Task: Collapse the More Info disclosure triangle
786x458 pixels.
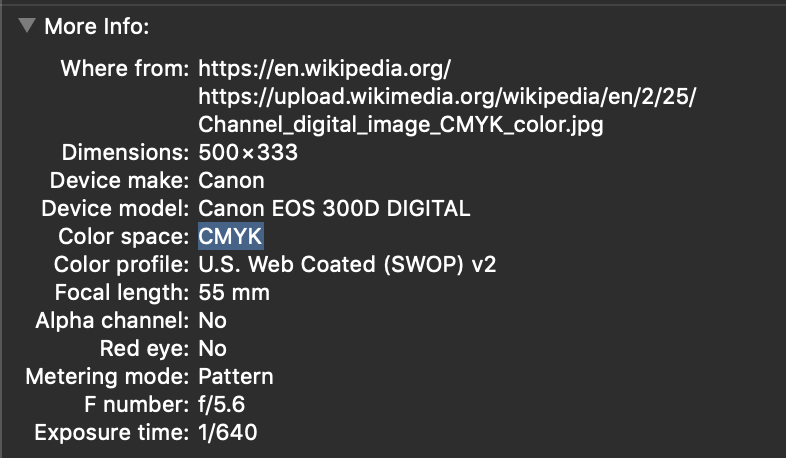Action: point(27,26)
